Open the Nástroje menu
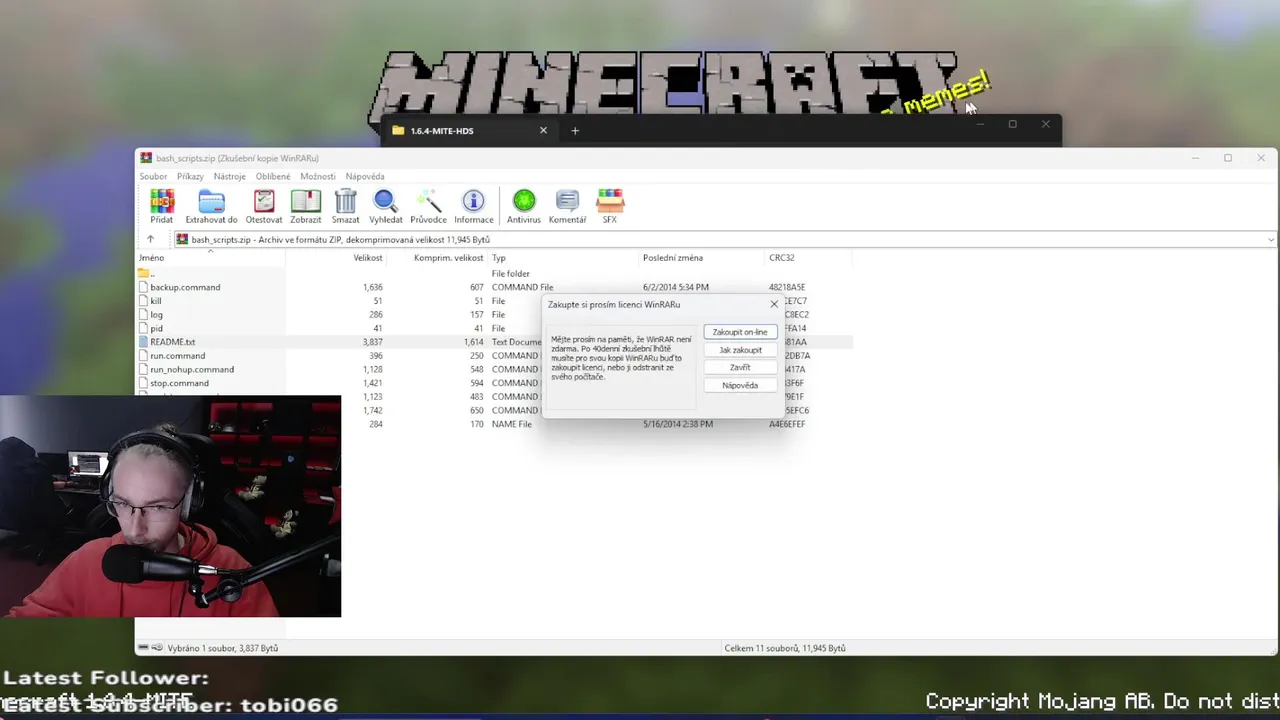This screenshot has height=720, width=1280. pyautogui.click(x=229, y=176)
